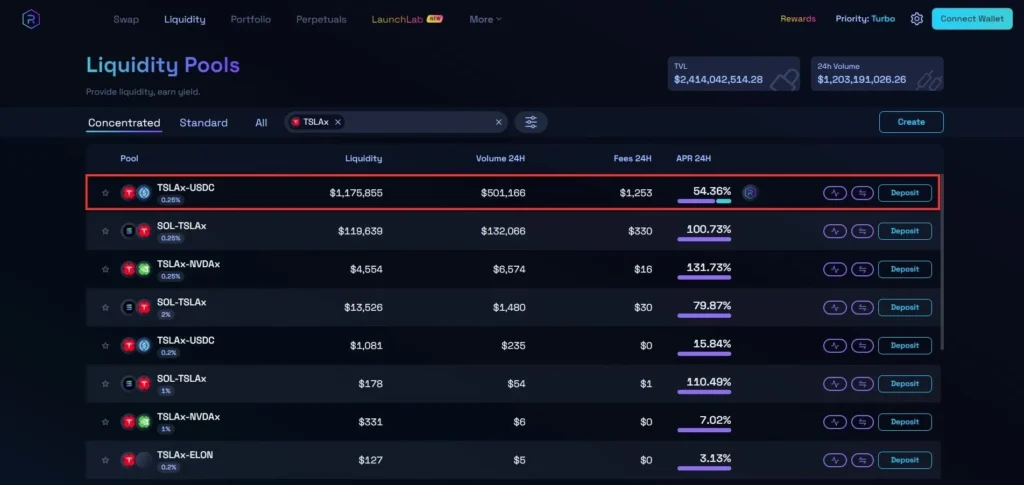This screenshot has width=1024, height=485.
Task: Click the APR bar under 100.73%
Action: click(704, 240)
